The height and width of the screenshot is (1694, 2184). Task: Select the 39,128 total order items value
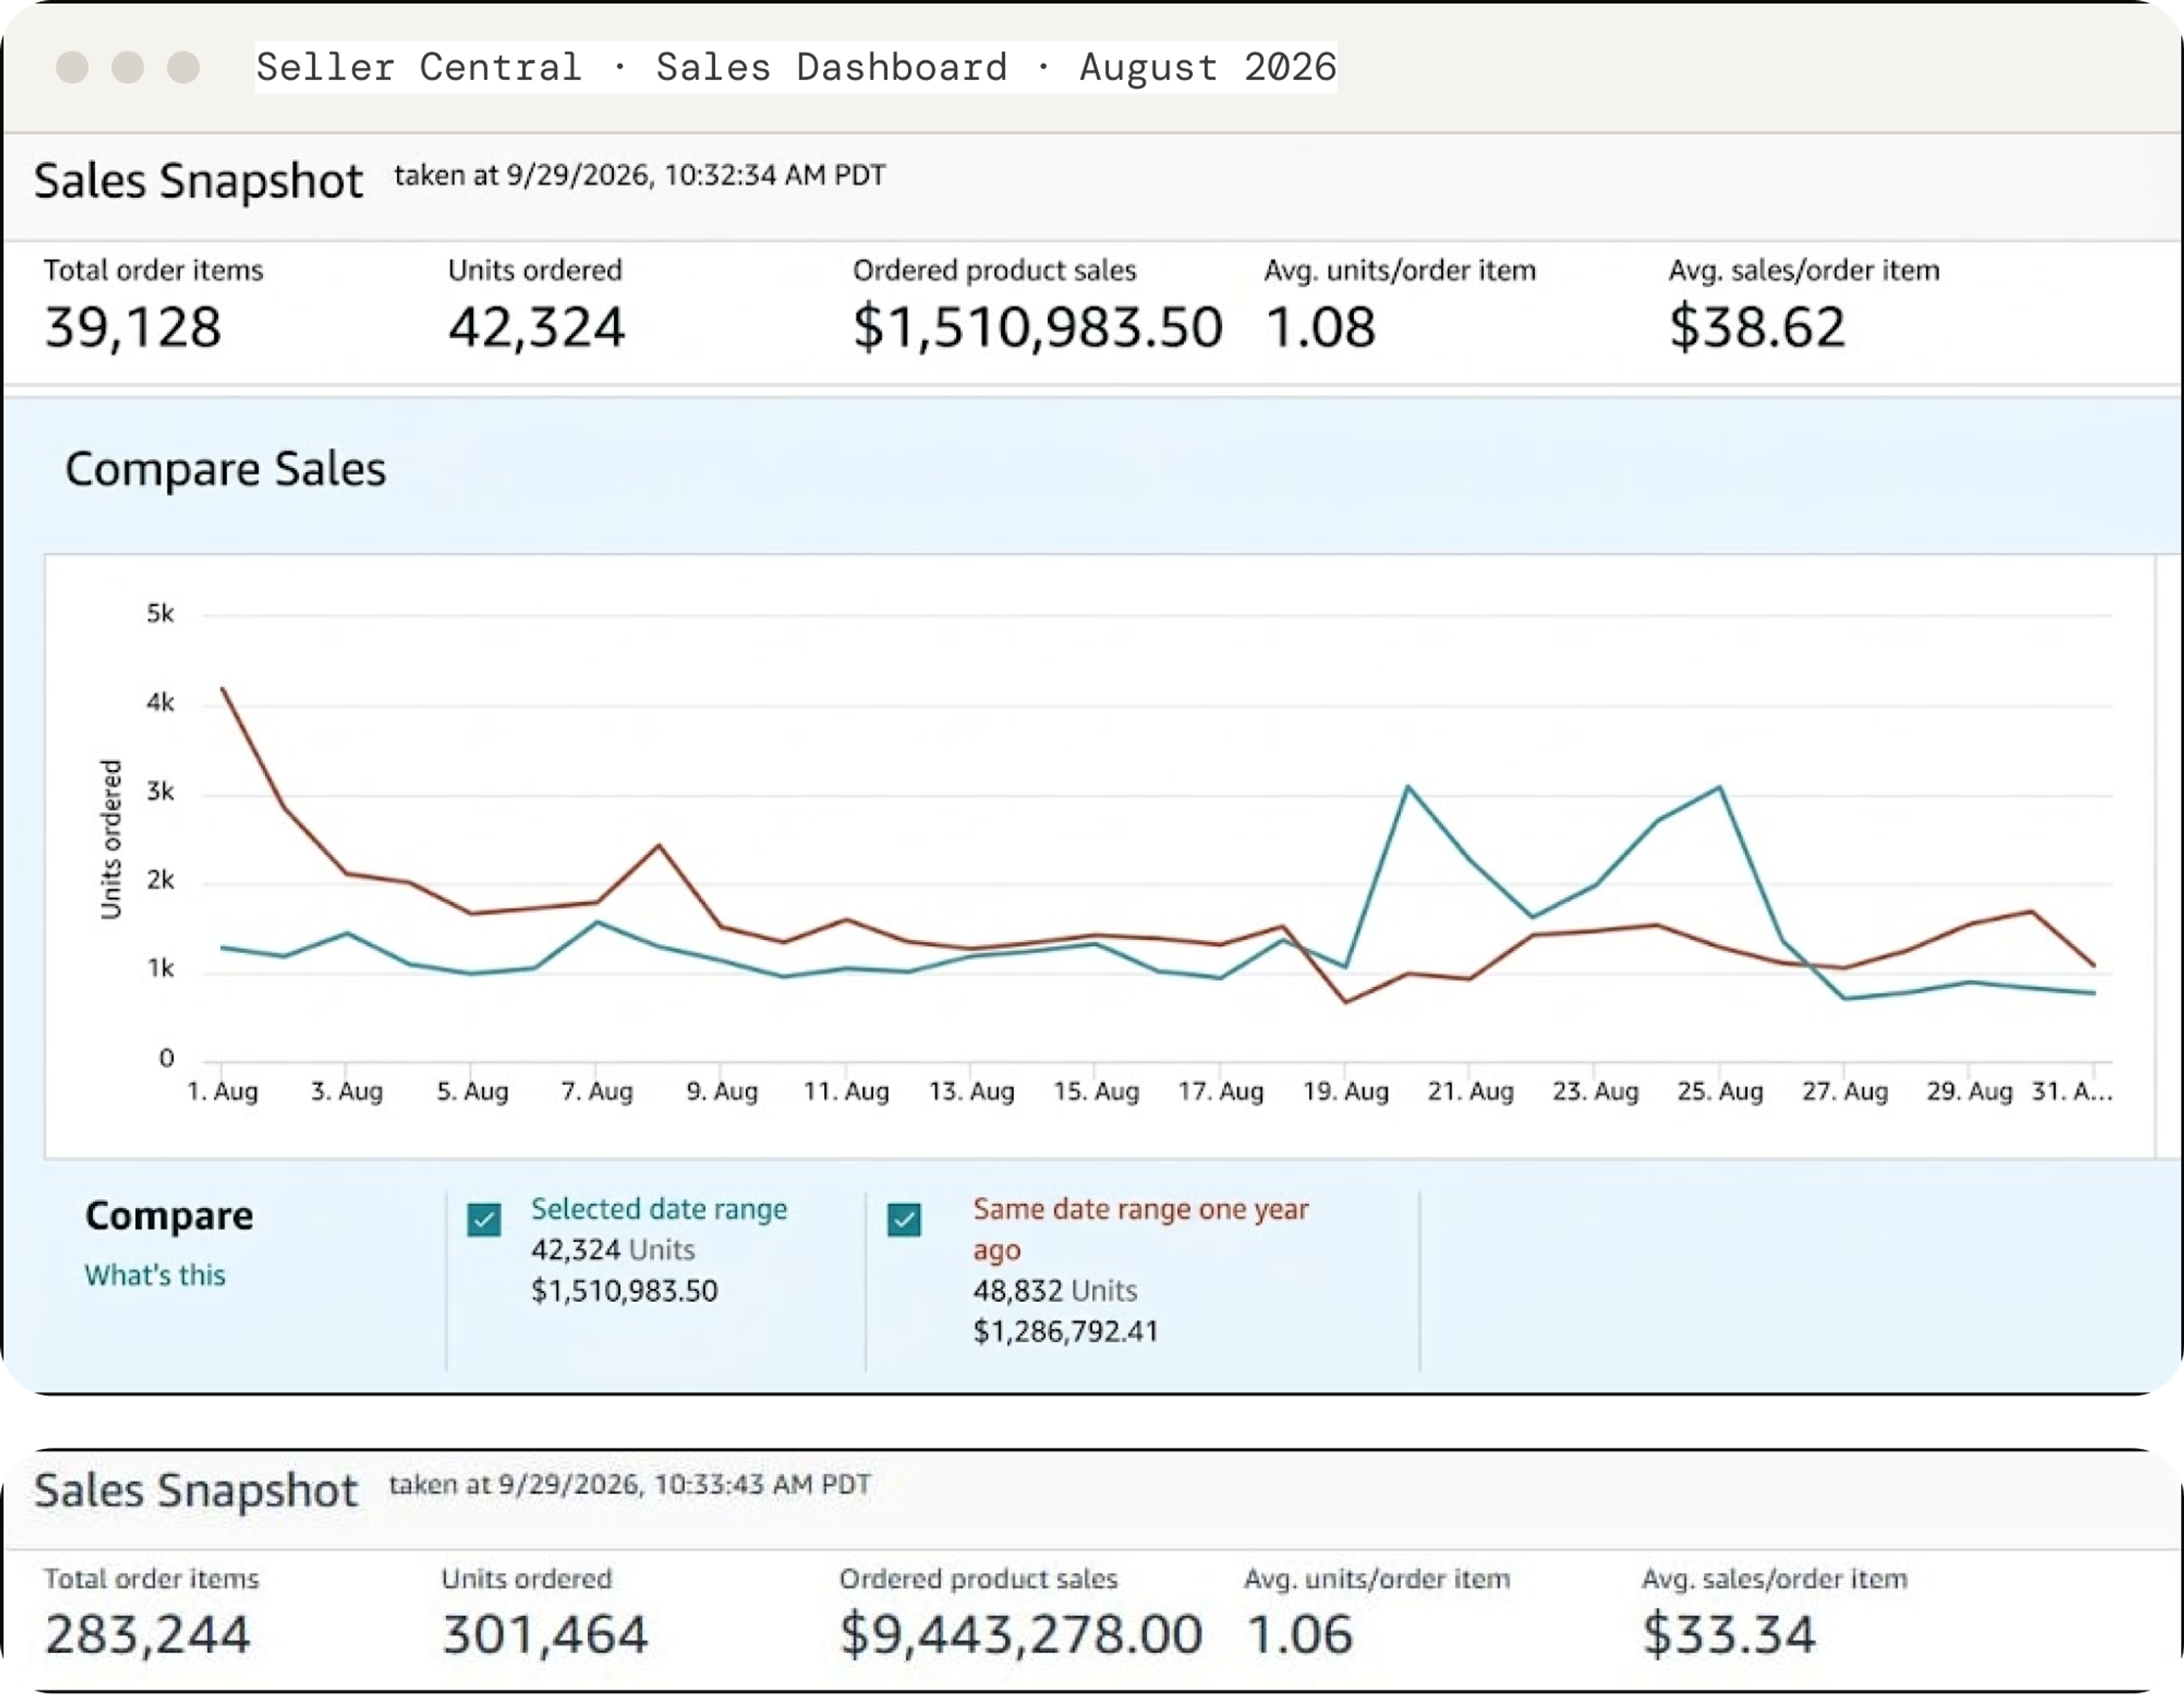[133, 327]
